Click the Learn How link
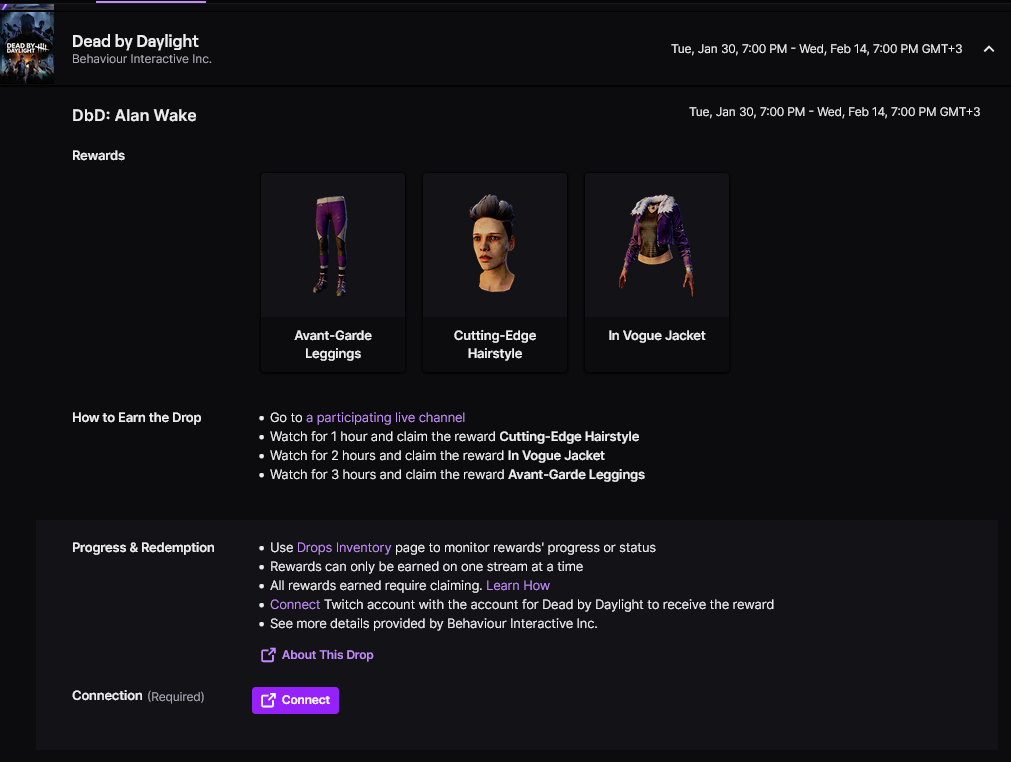Viewport: 1011px width, 762px height. [x=518, y=585]
